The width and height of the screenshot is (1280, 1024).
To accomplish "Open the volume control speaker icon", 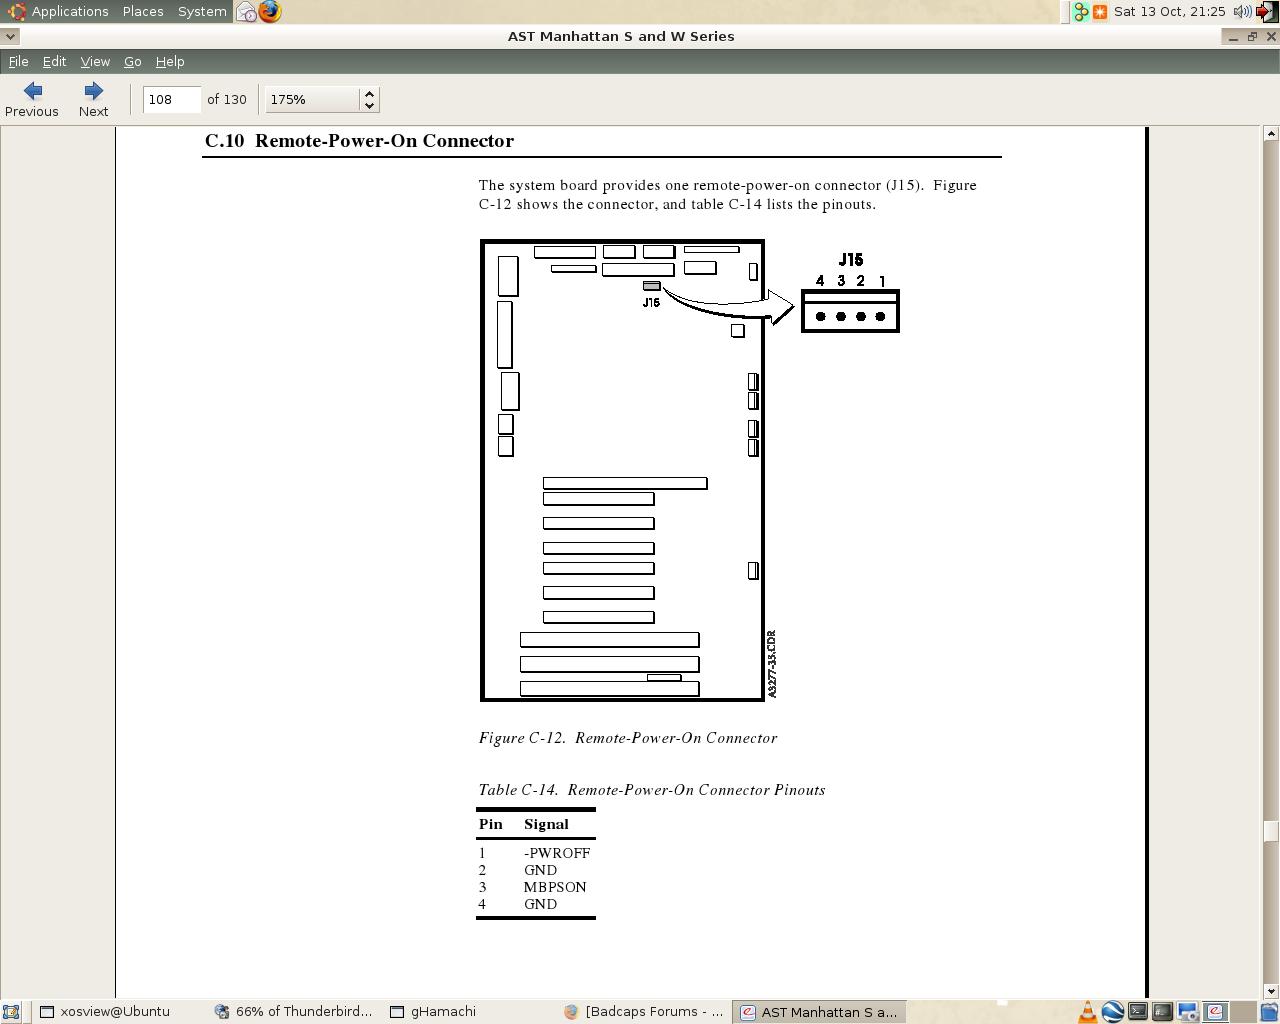I will tap(1241, 12).
